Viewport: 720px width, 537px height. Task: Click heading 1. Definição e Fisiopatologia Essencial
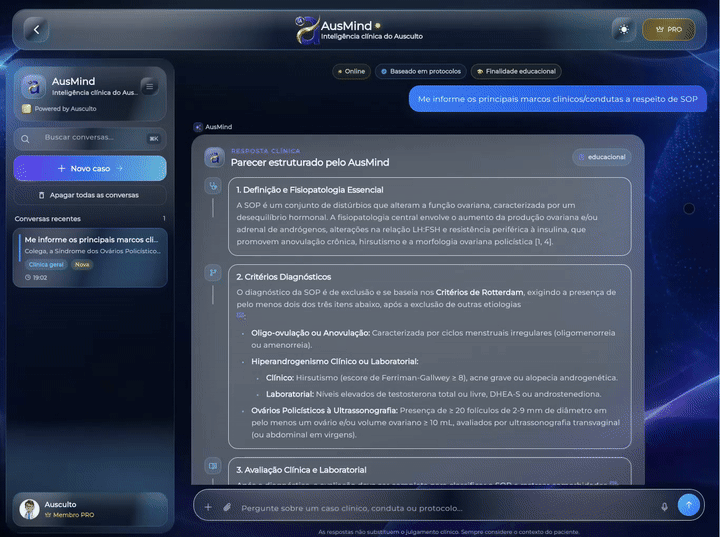coord(310,190)
